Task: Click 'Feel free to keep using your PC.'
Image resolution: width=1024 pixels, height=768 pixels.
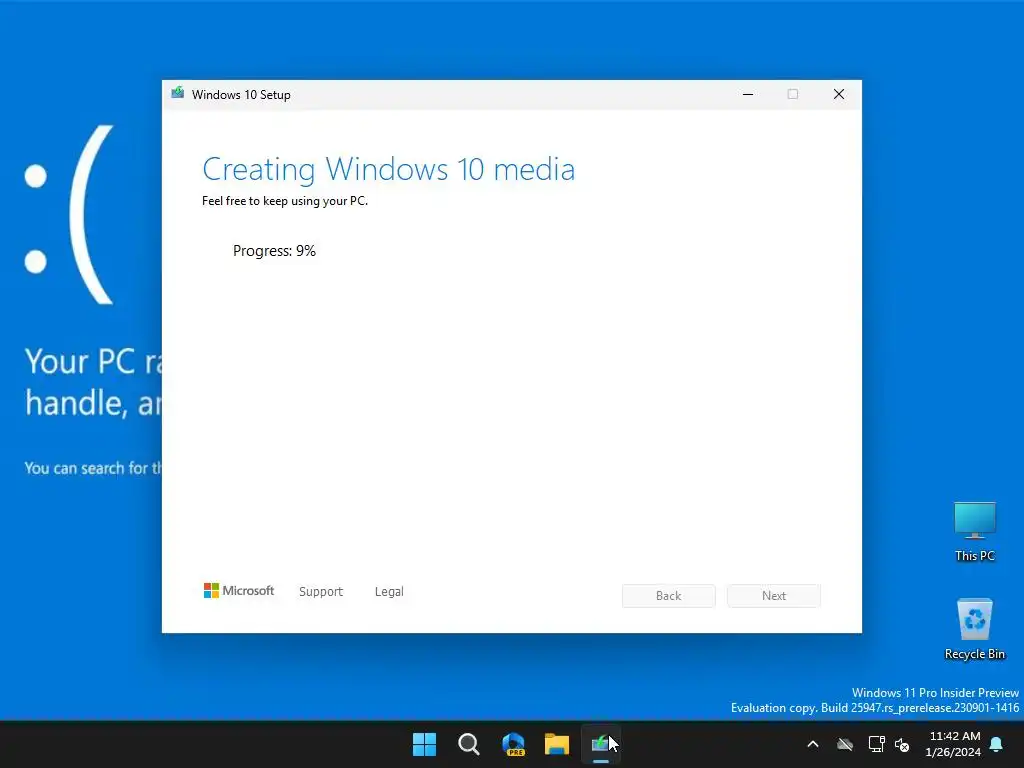Action: pyautogui.click(x=285, y=201)
